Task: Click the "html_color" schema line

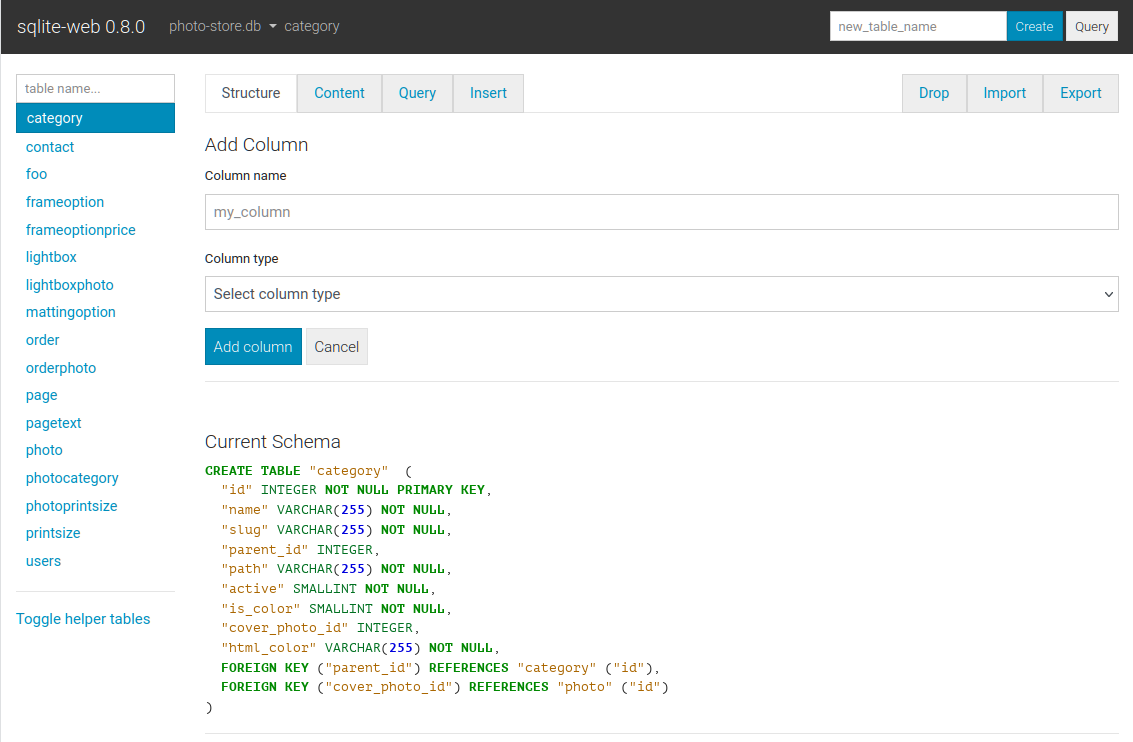Action: pyautogui.click(x=361, y=648)
